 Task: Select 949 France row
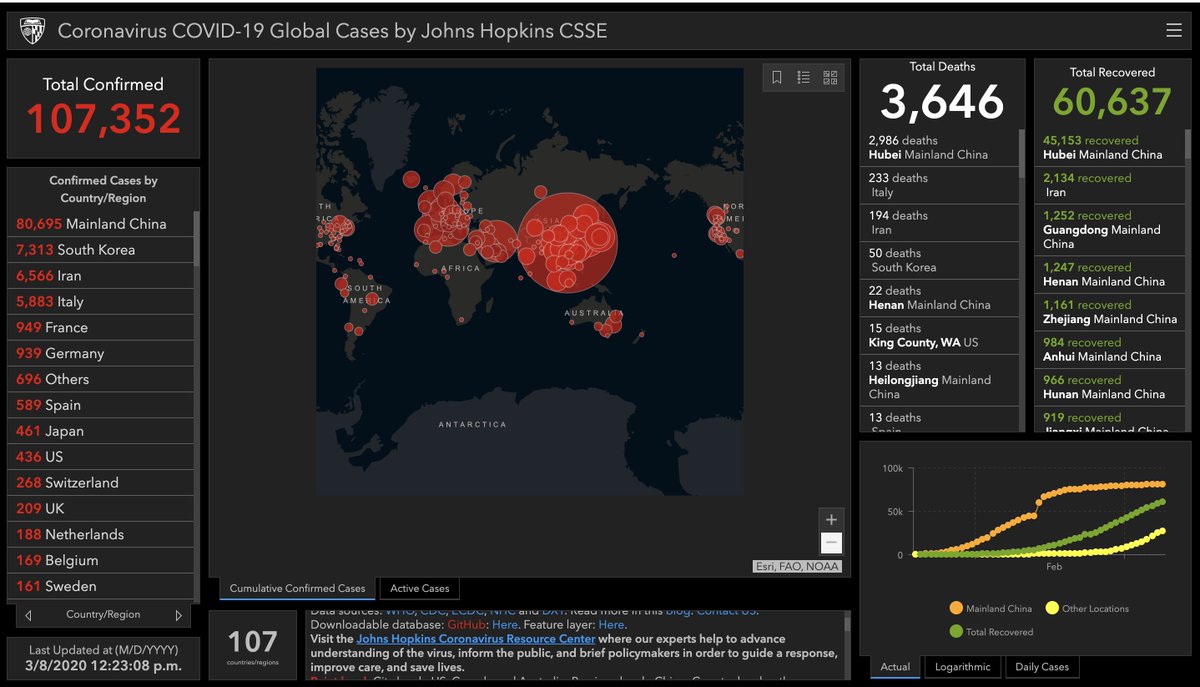[101, 328]
